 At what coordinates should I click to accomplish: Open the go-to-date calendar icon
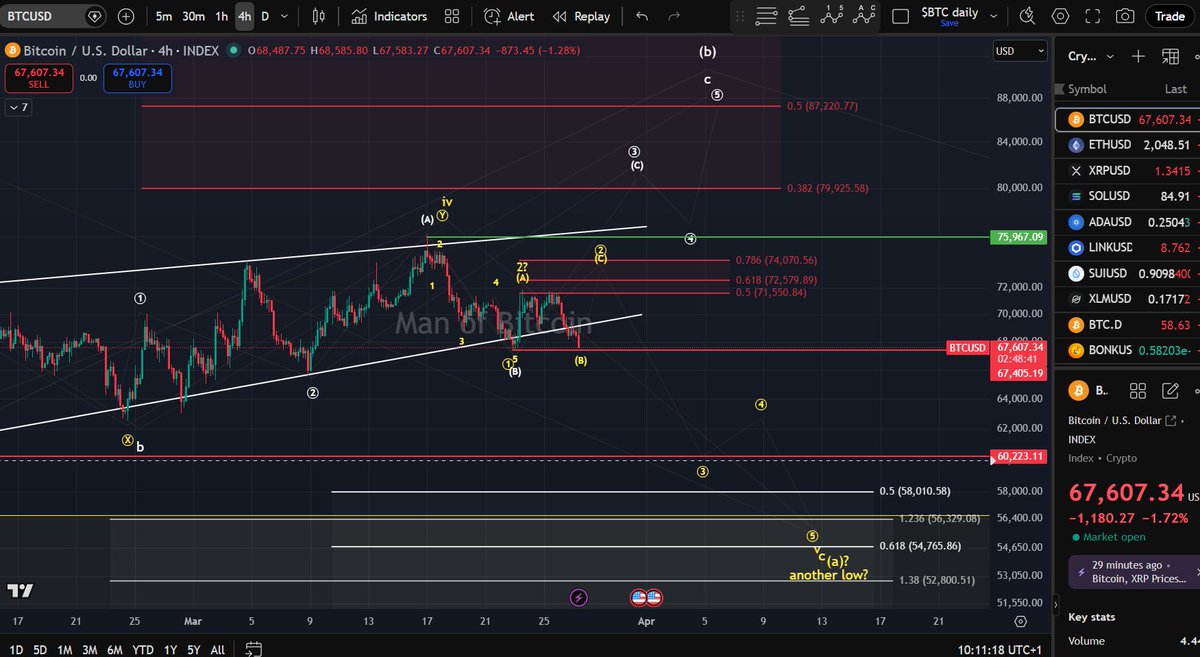[x=253, y=649]
